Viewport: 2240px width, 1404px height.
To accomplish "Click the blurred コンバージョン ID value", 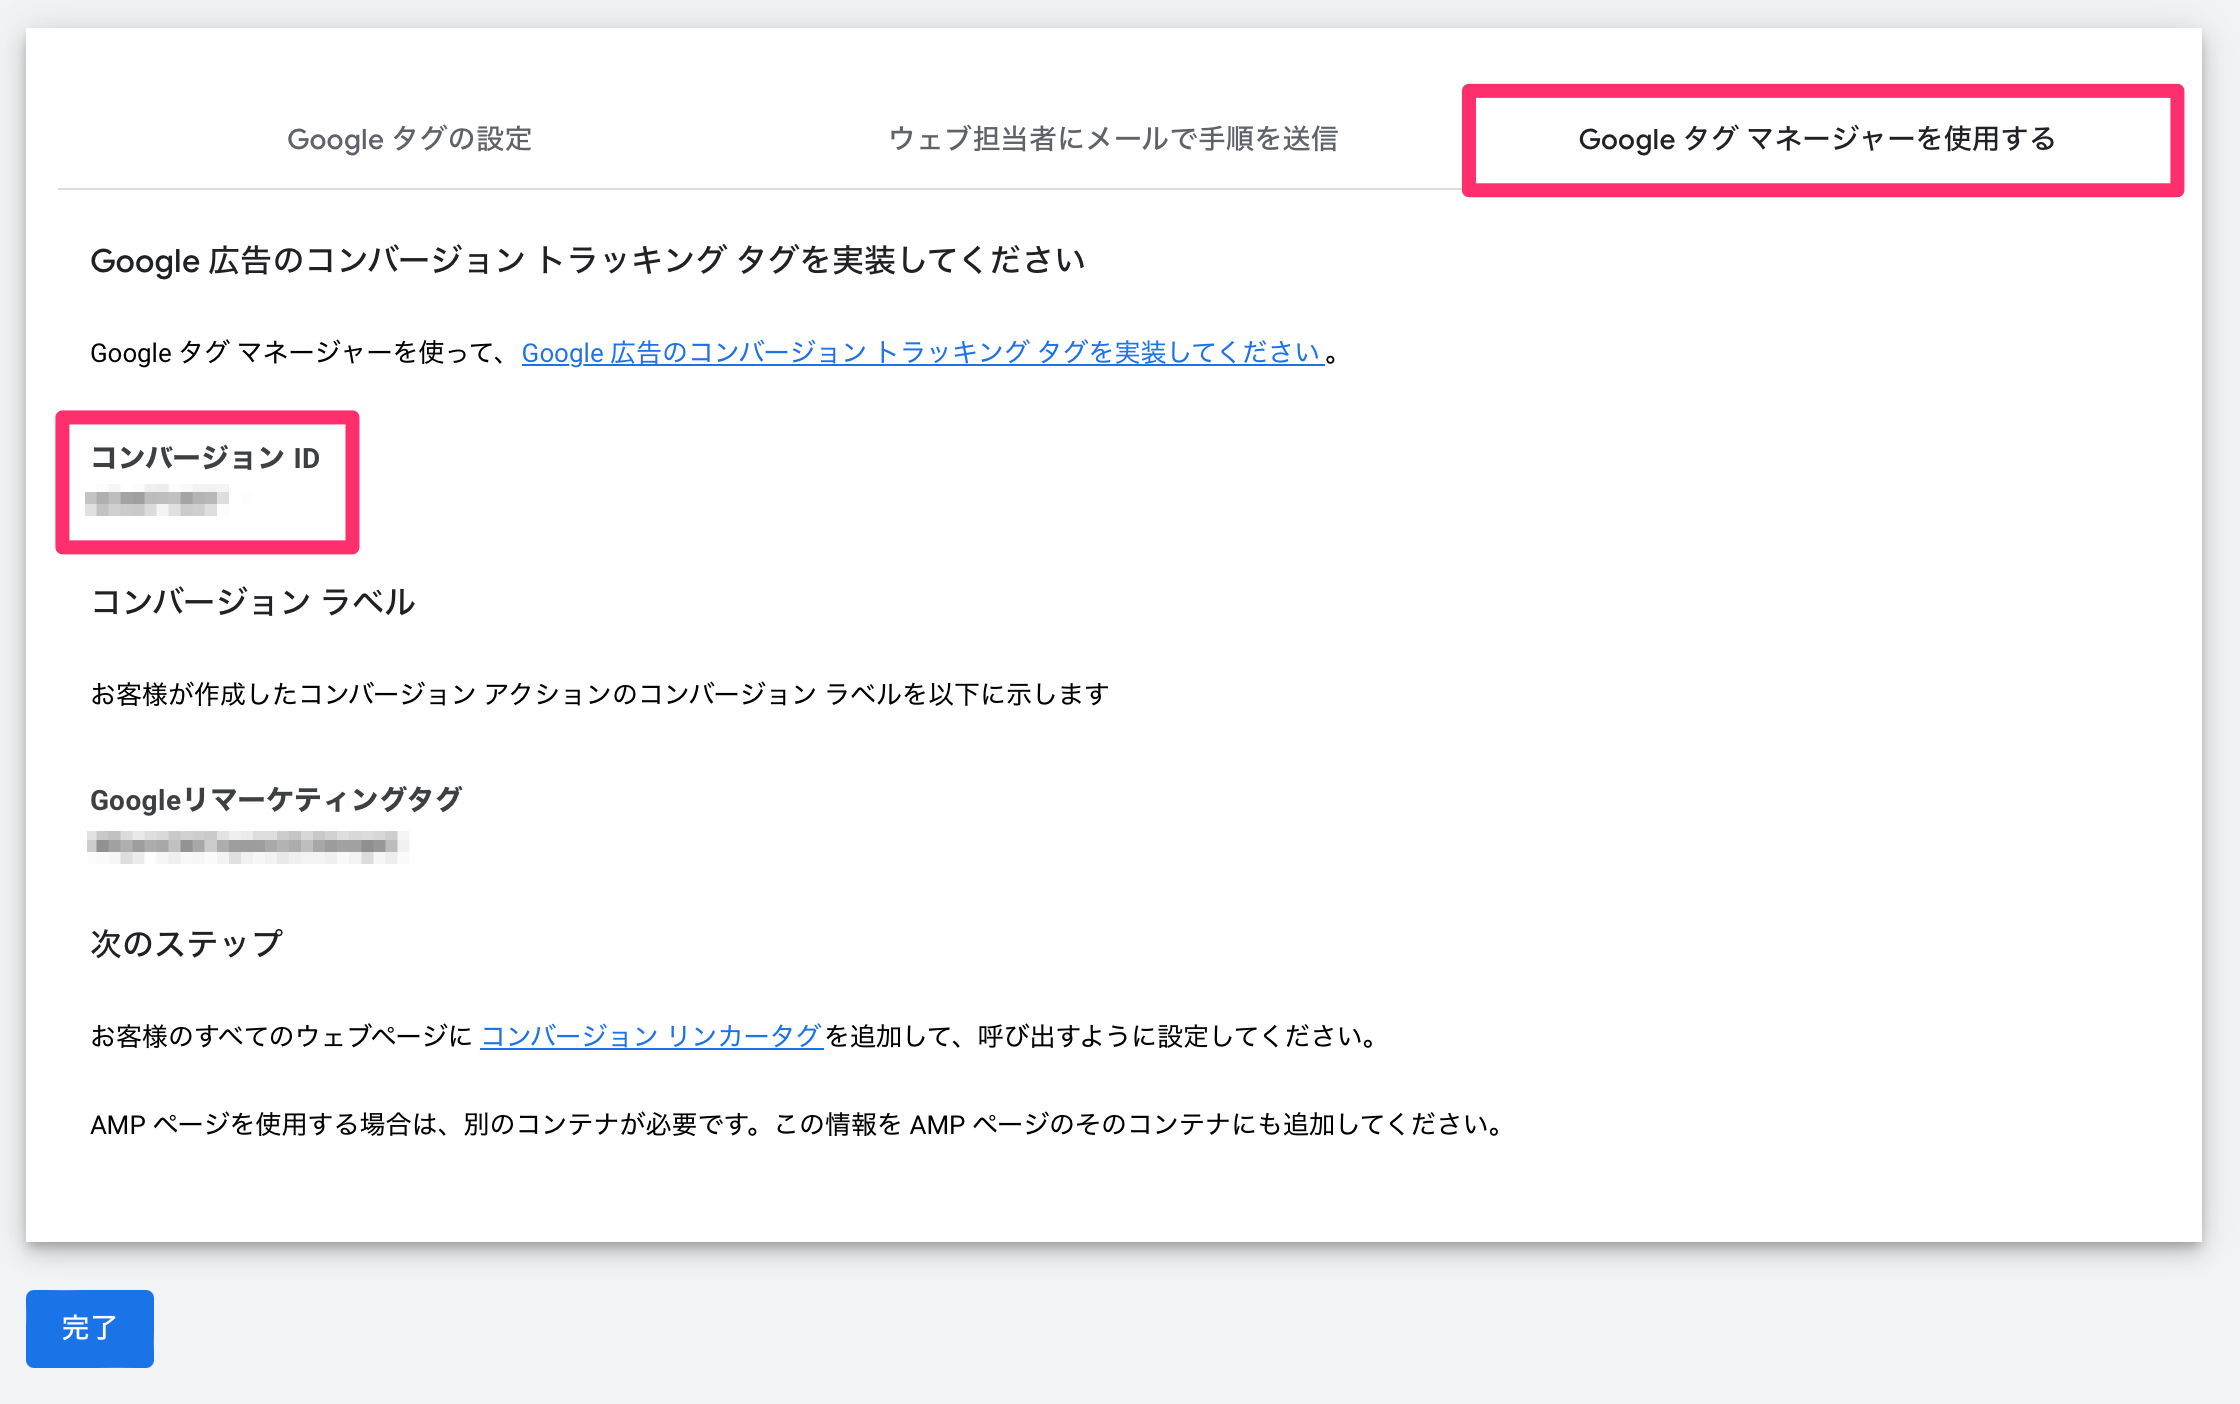I will (157, 499).
